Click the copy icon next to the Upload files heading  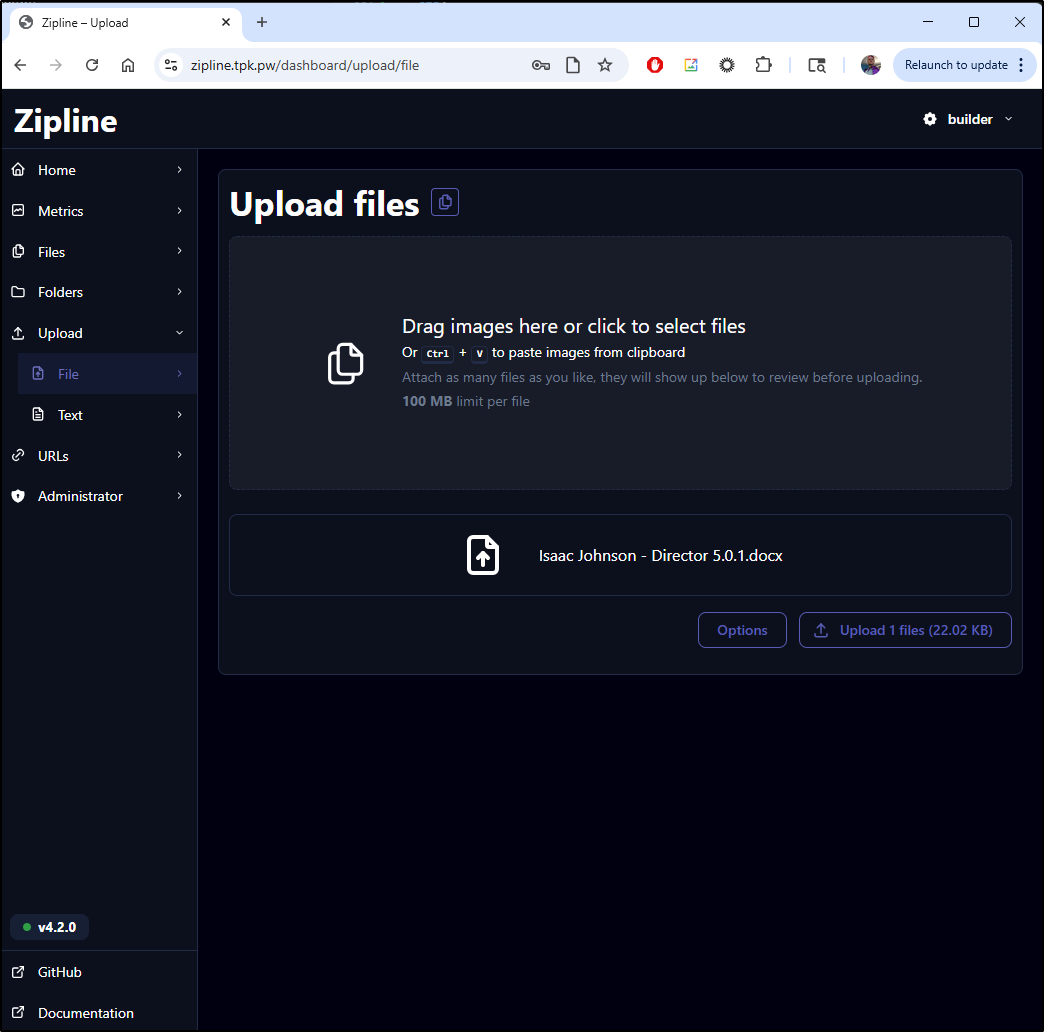tap(445, 202)
